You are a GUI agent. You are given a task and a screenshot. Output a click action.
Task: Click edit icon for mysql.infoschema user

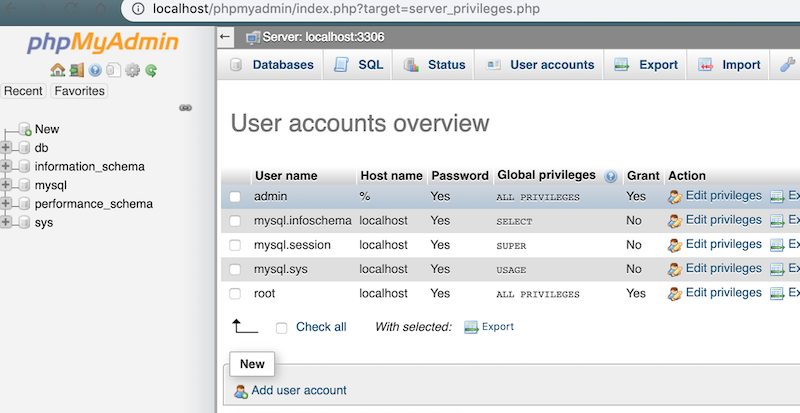click(x=674, y=221)
